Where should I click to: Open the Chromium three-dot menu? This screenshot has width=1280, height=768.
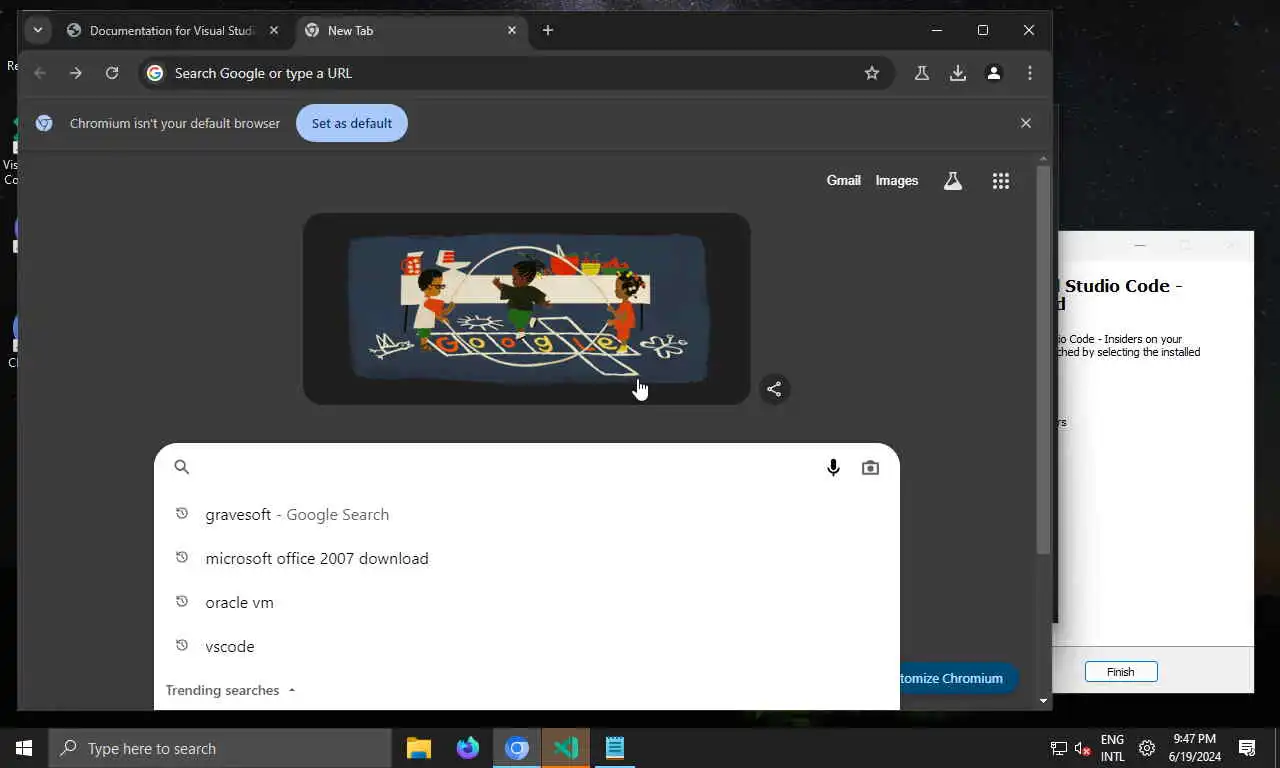click(1030, 73)
